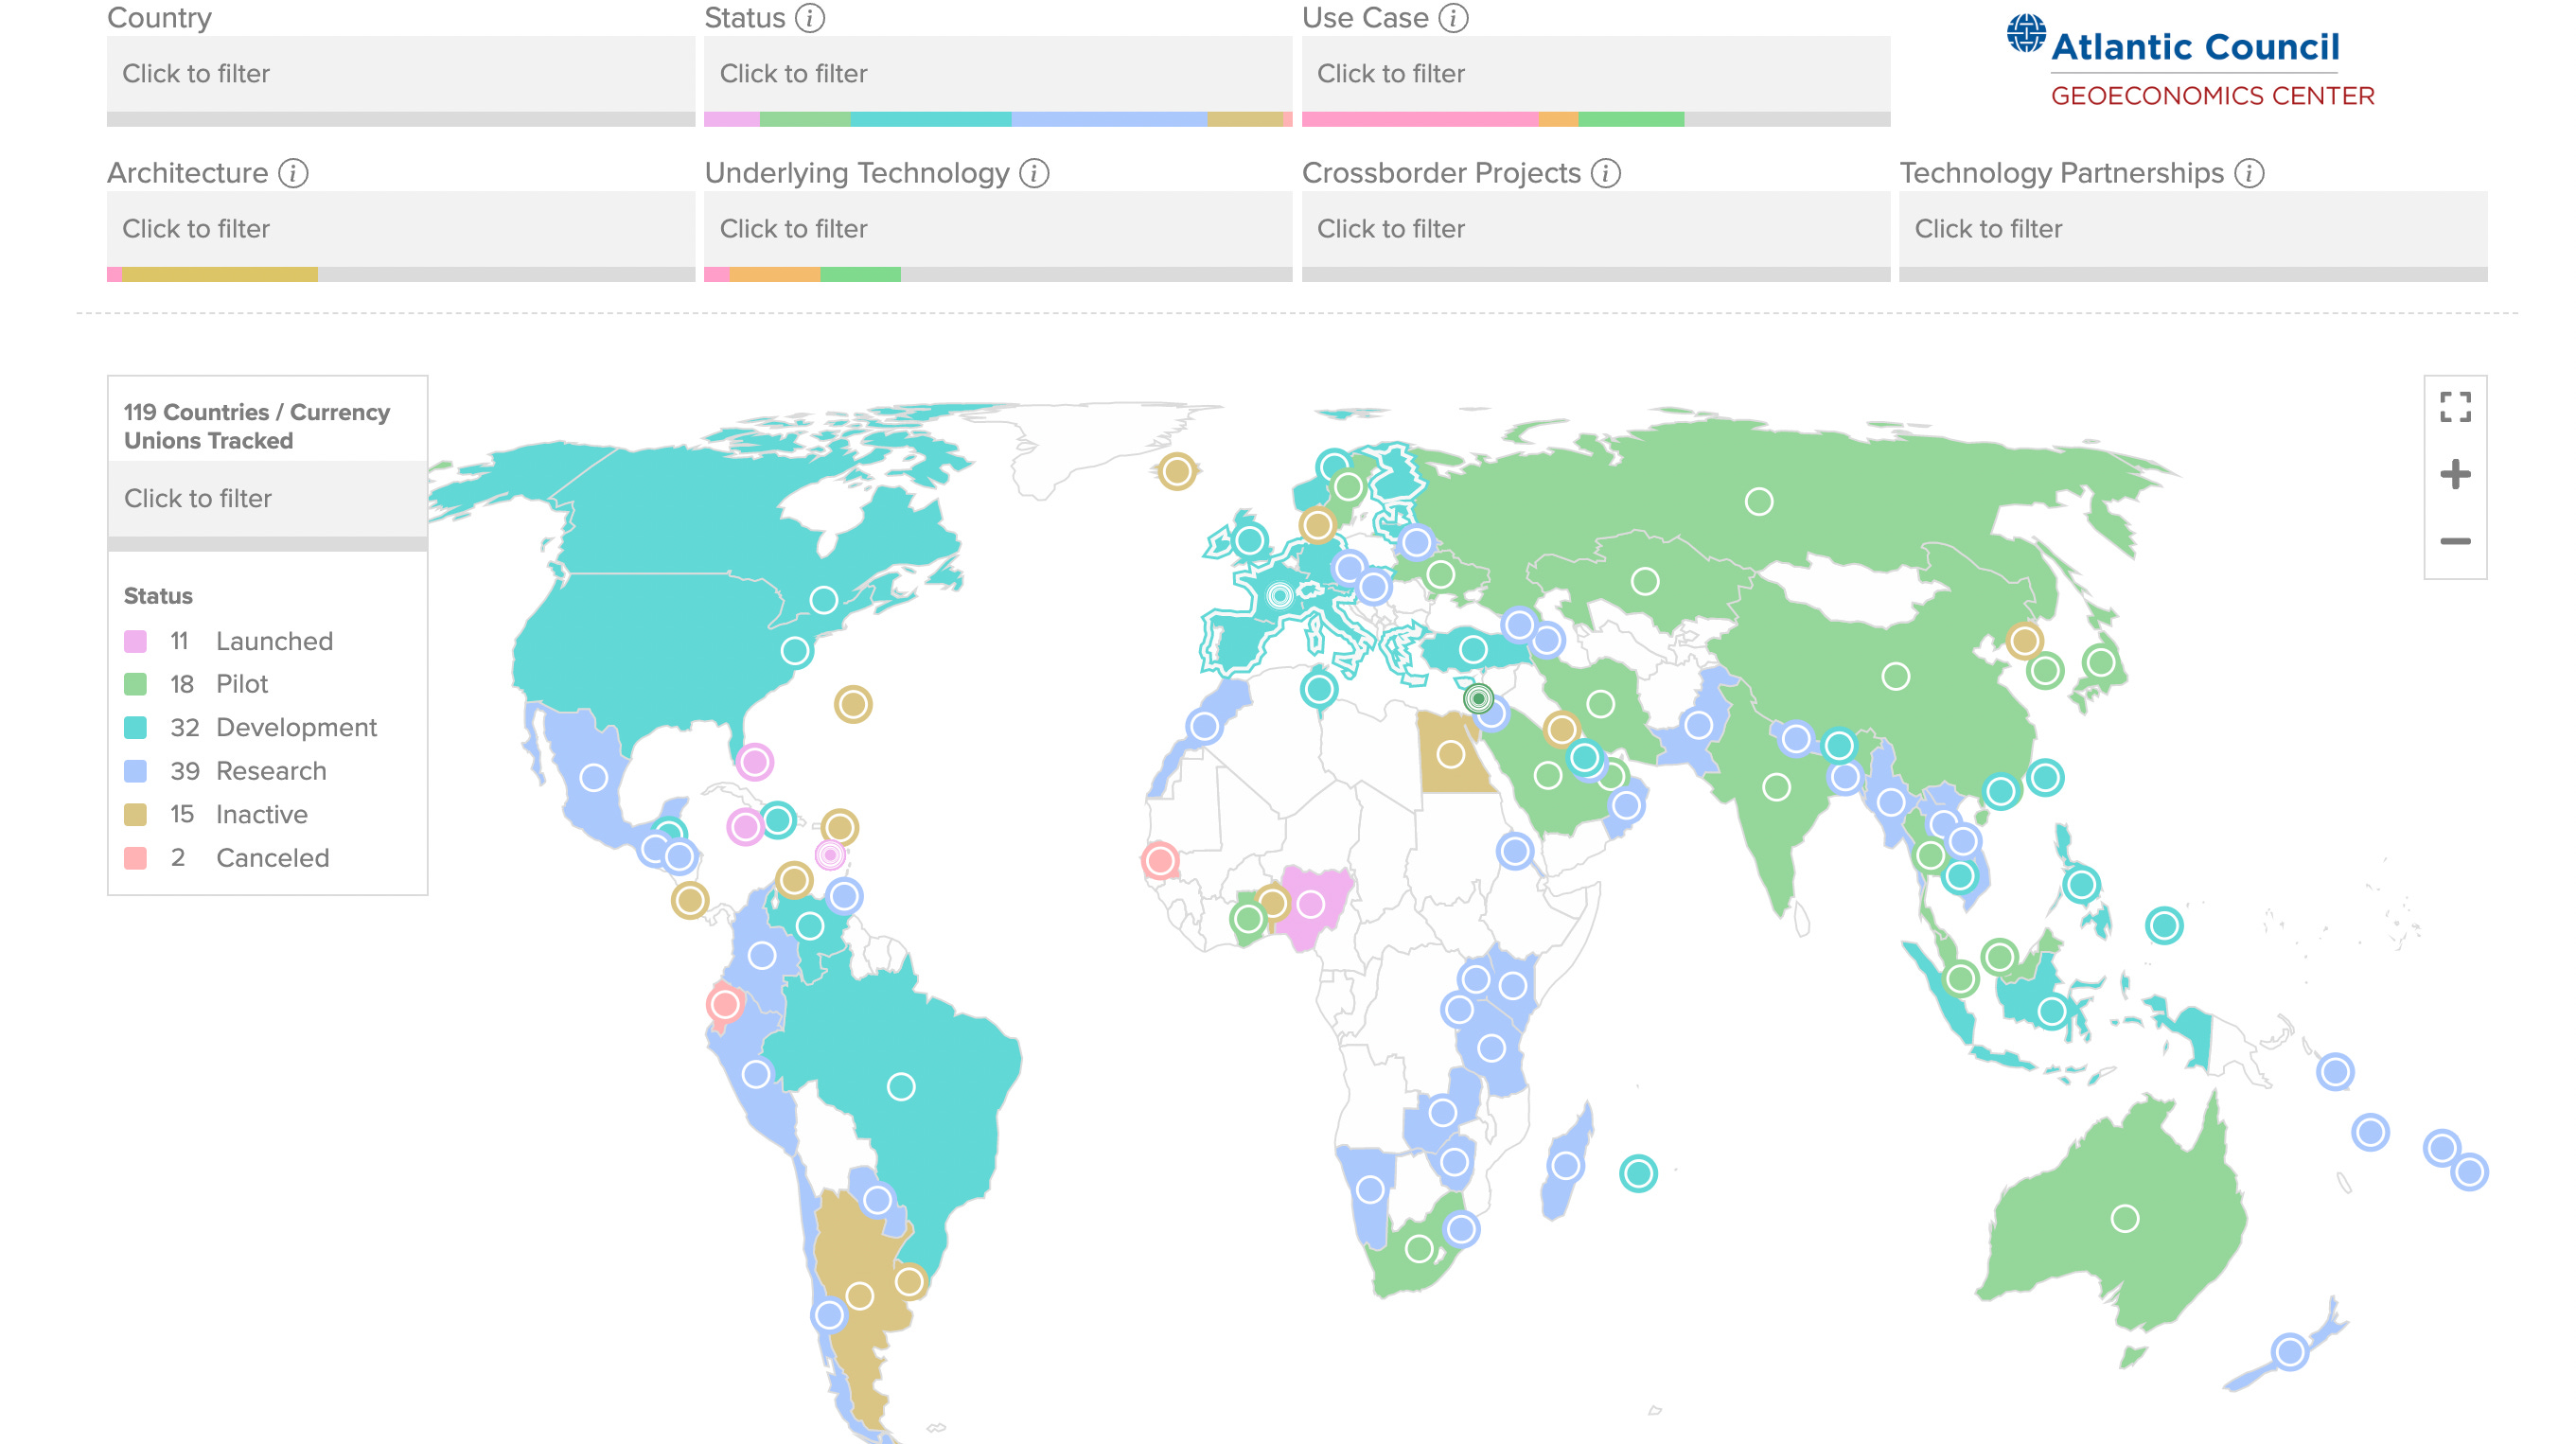Select the Inactive legend entry
Screen dimensions: 2576x1444
click(x=261, y=814)
